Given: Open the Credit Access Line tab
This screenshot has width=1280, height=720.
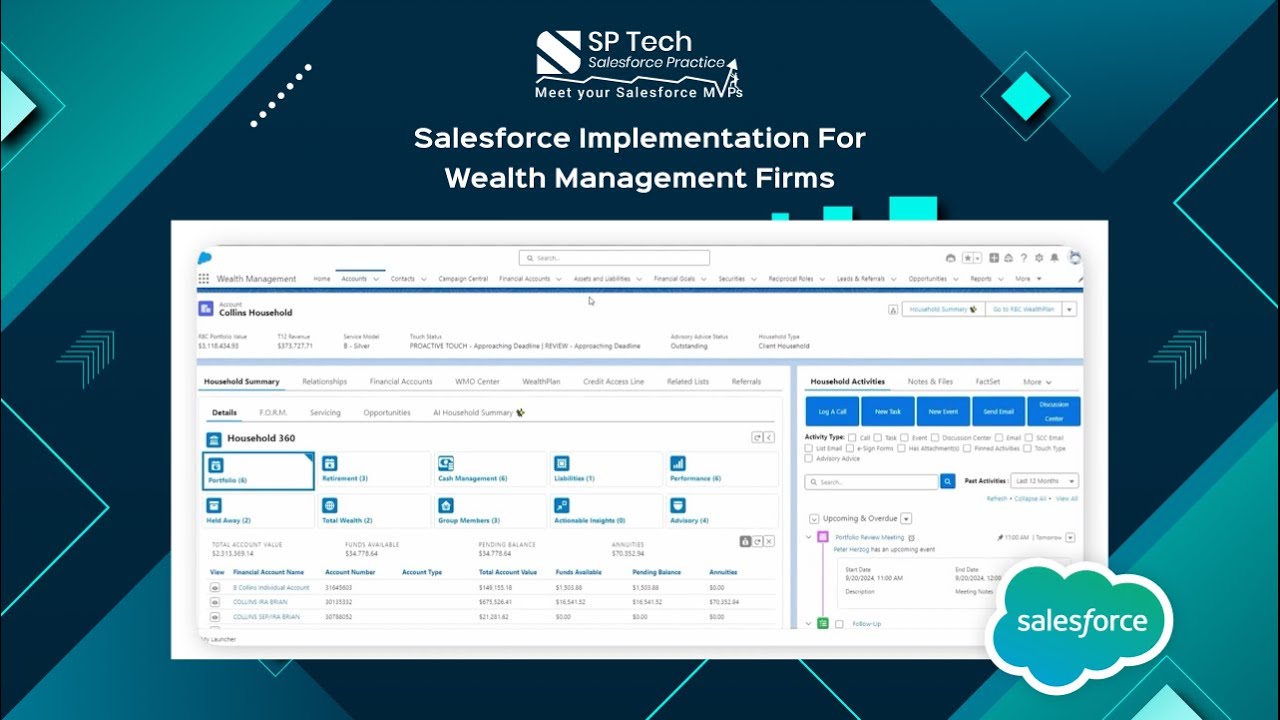Looking at the screenshot, I should 614,382.
